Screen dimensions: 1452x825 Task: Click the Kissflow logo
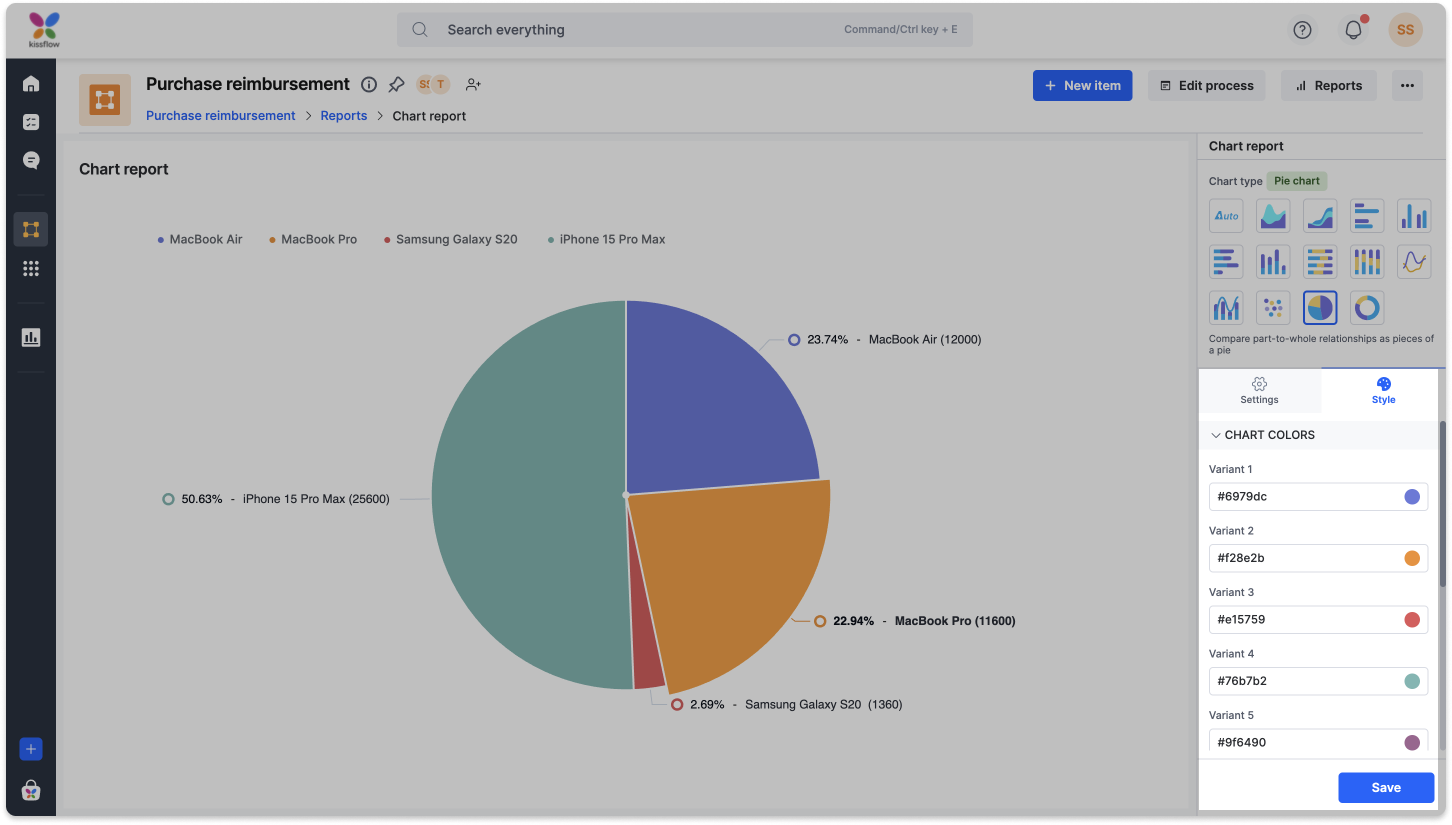pyautogui.click(x=44, y=30)
